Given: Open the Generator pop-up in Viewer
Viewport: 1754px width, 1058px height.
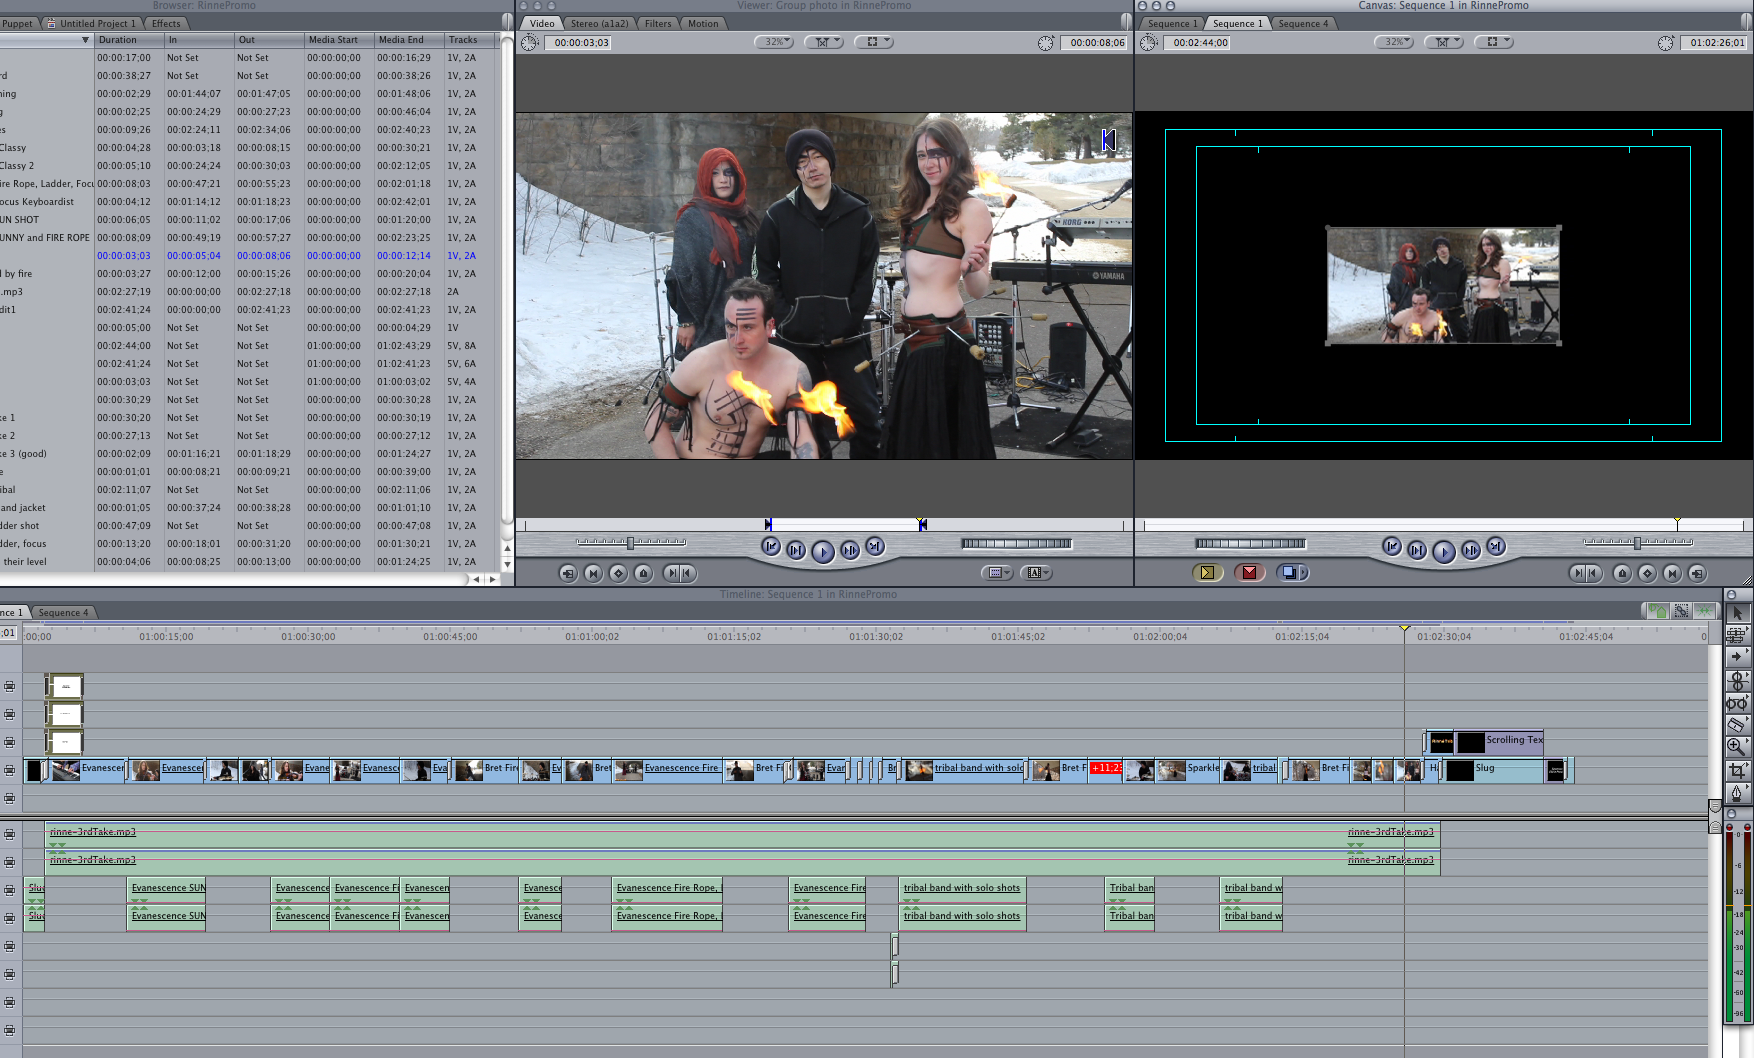Looking at the screenshot, I should (1036, 573).
